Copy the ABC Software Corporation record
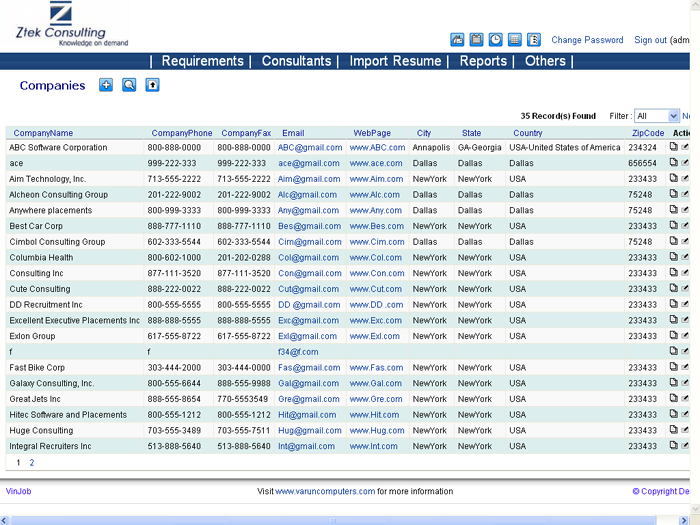700x525 pixels. [x=674, y=146]
